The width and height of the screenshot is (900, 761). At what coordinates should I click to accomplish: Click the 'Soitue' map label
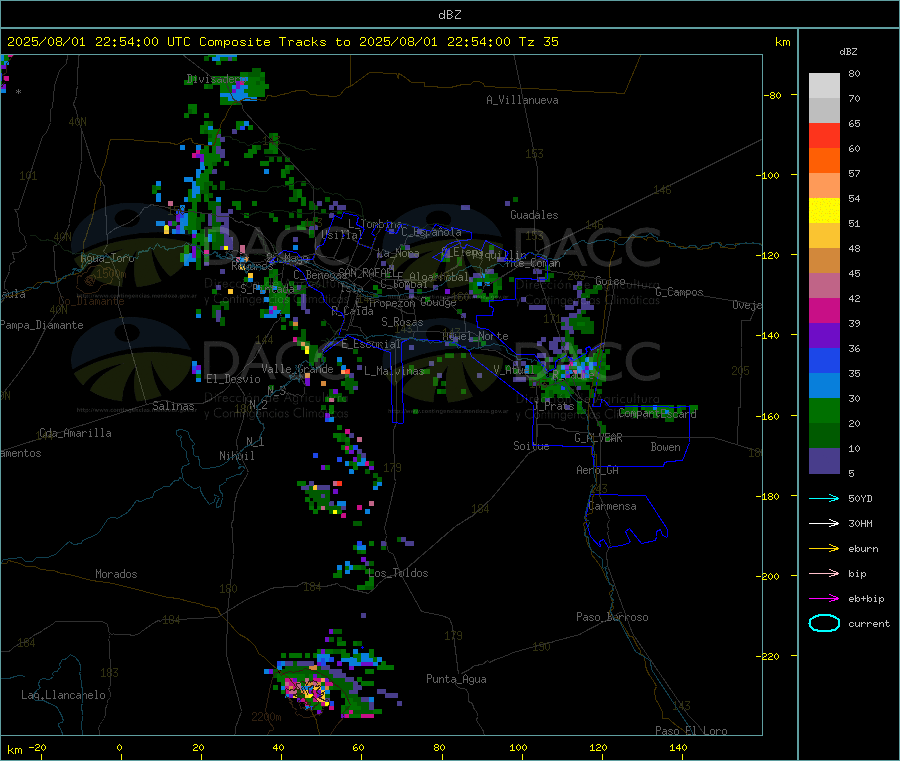[x=531, y=446]
